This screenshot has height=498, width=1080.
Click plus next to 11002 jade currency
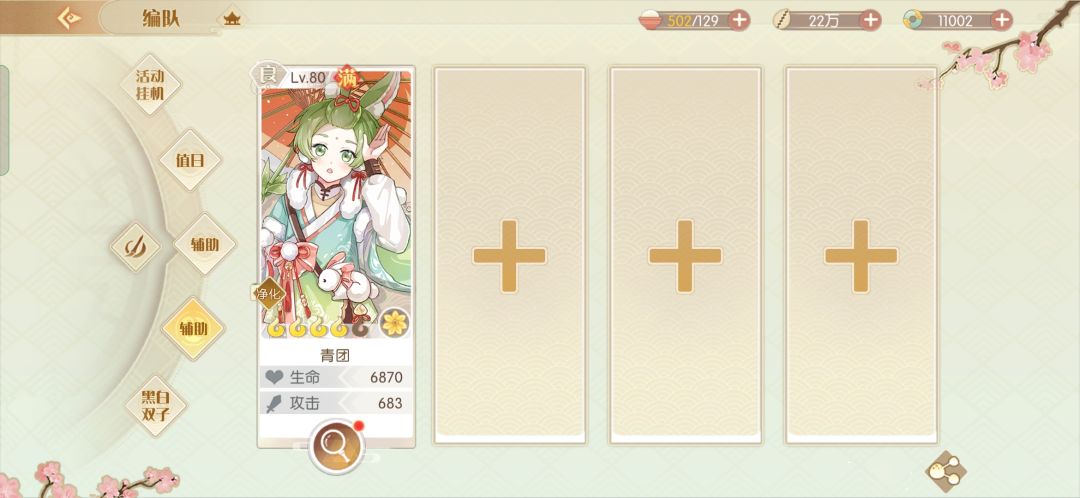click(1002, 20)
